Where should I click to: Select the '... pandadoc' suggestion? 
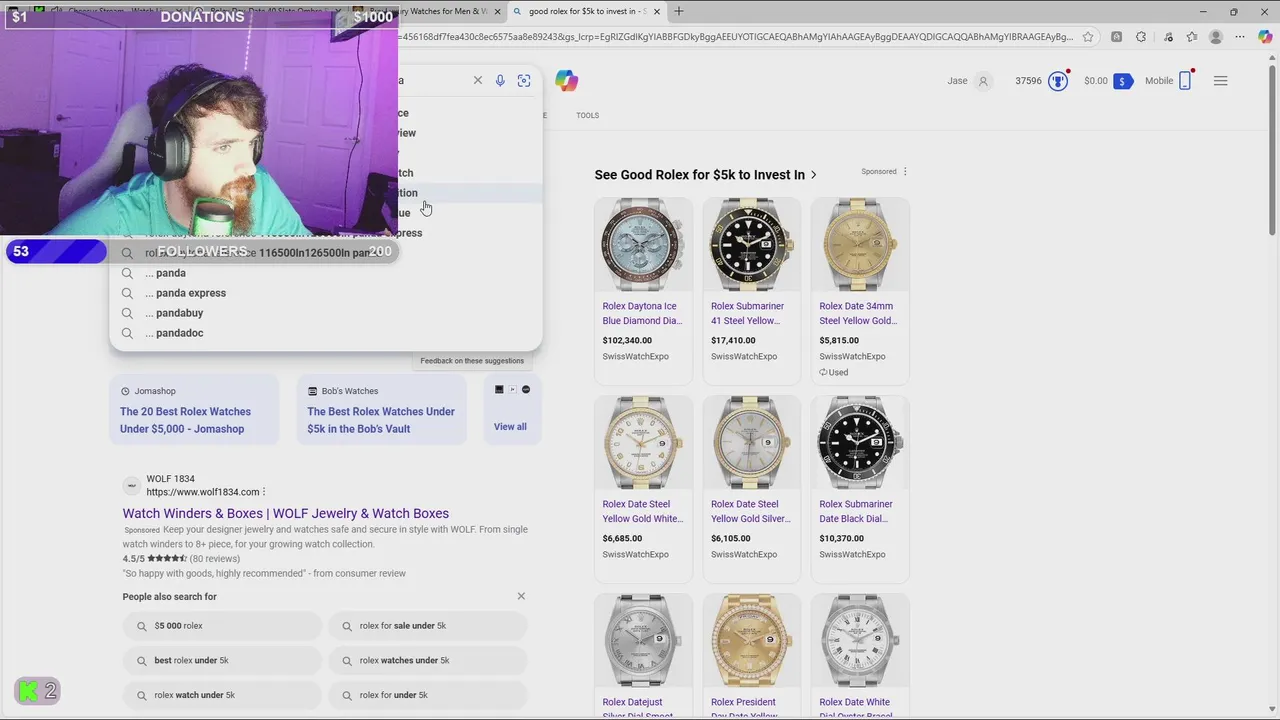[326, 333]
